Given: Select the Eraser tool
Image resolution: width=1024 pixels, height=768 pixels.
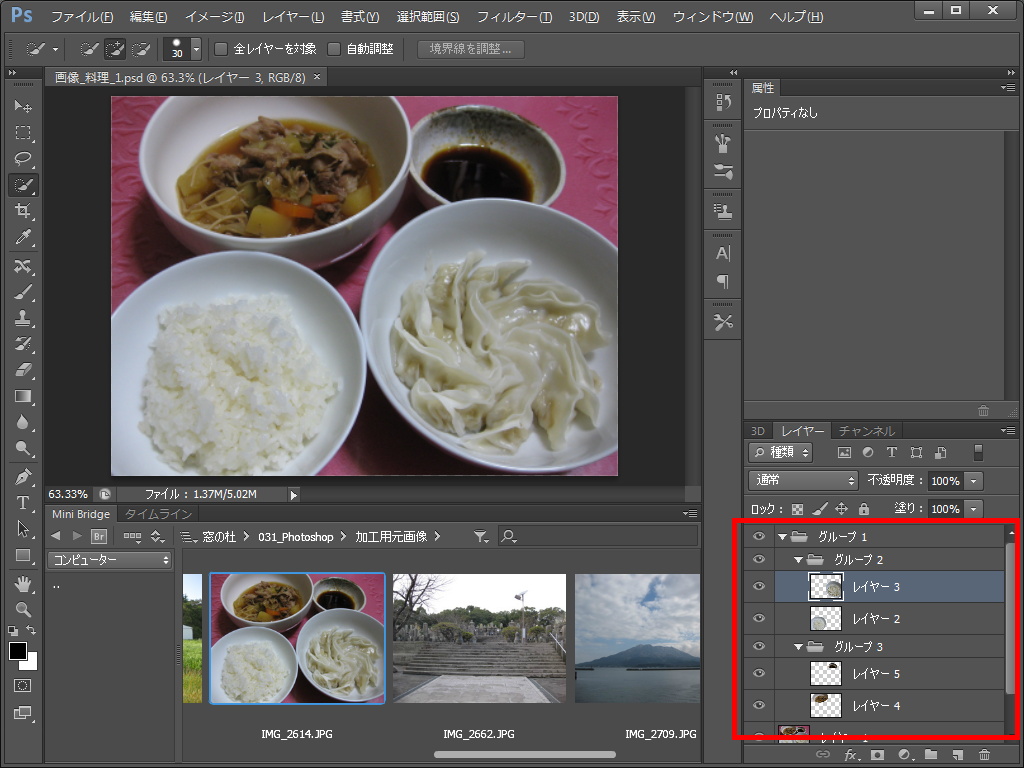Looking at the screenshot, I should click(23, 370).
